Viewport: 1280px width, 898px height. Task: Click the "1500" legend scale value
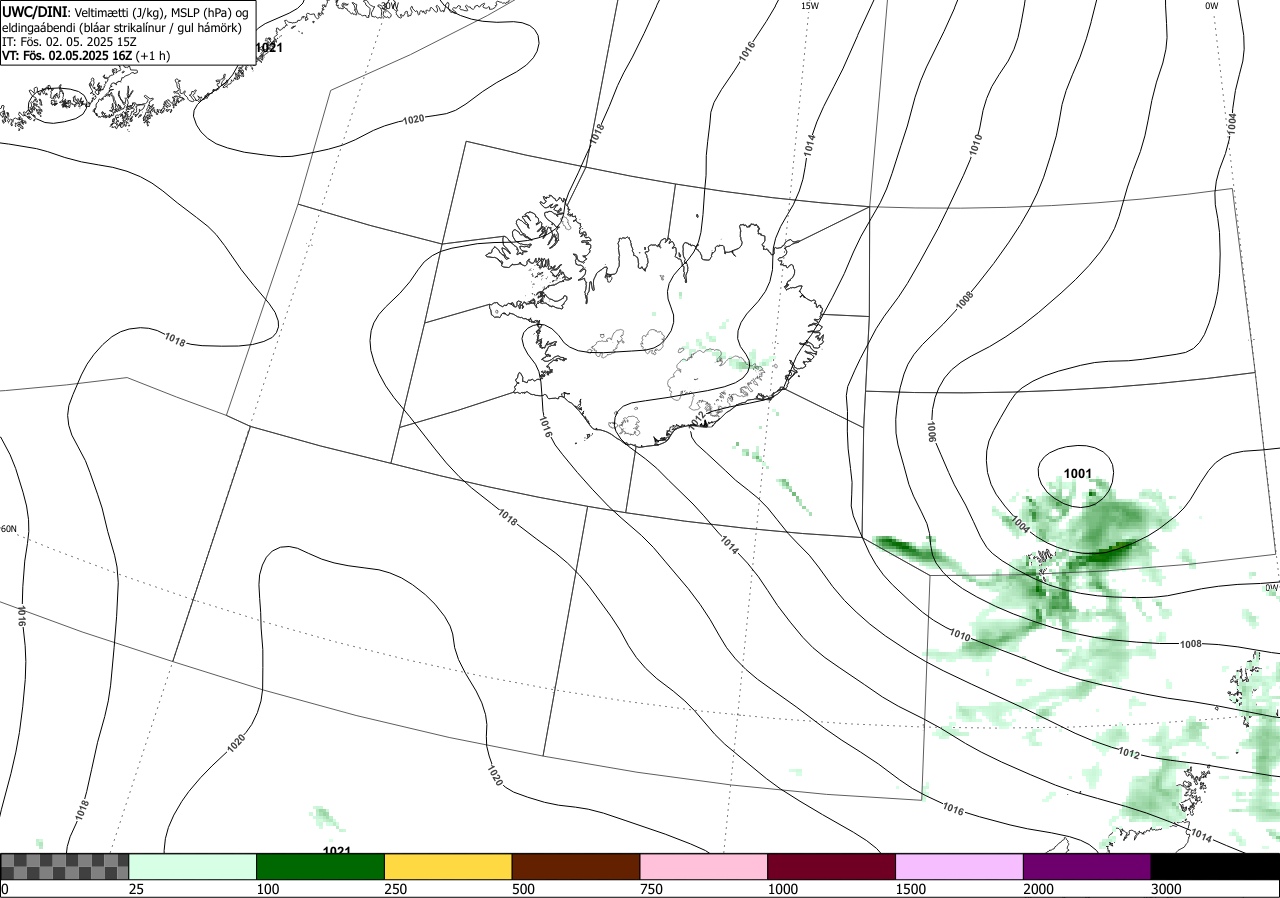coord(910,889)
